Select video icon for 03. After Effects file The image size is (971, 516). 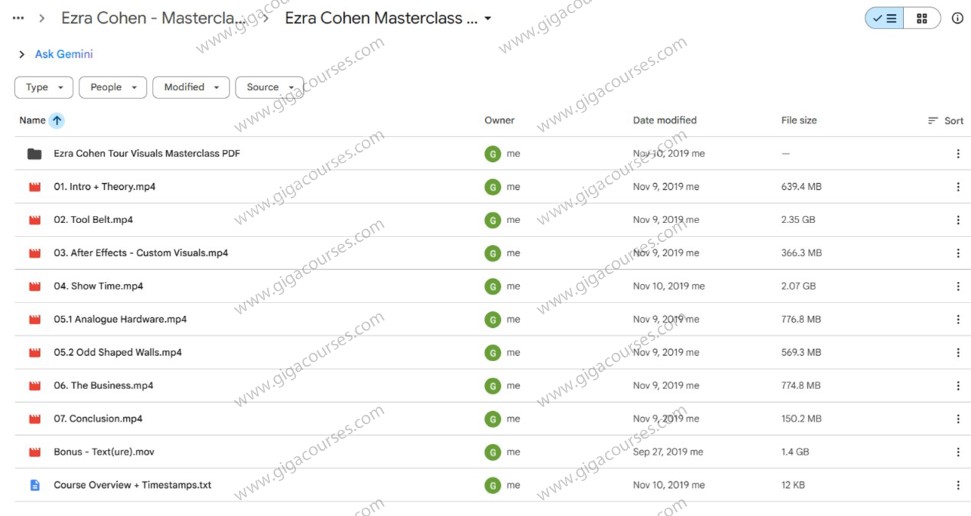[x=35, y=253]
